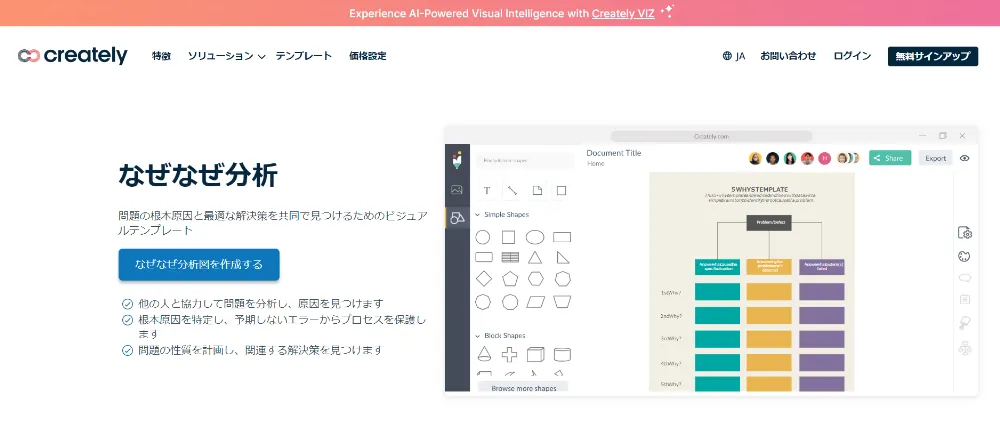Pick the table grid shape

point(510,257)
